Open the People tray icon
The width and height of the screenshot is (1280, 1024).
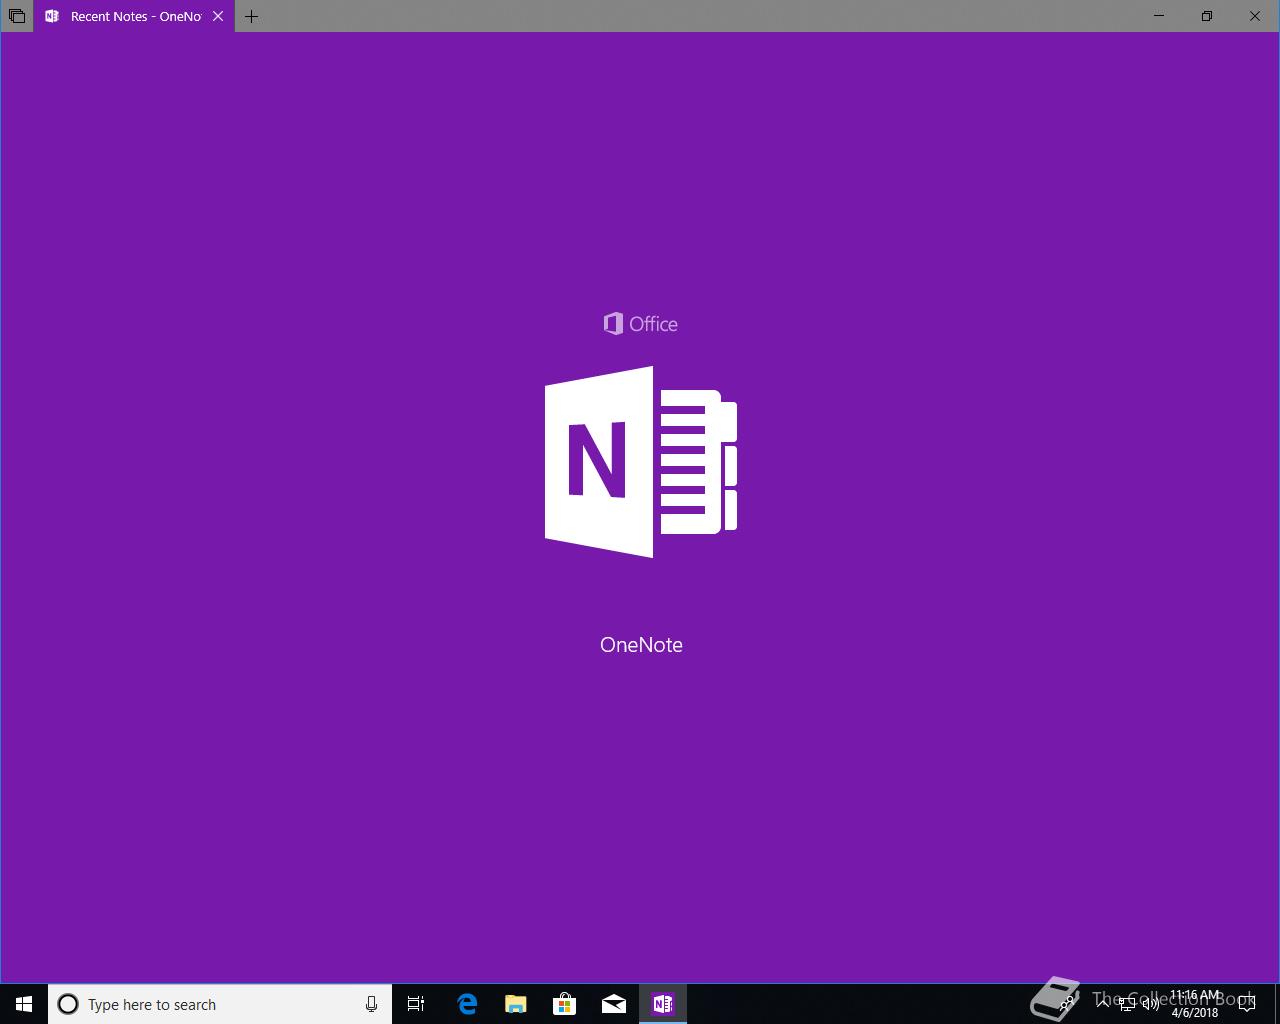(x=1067, y=1004)
